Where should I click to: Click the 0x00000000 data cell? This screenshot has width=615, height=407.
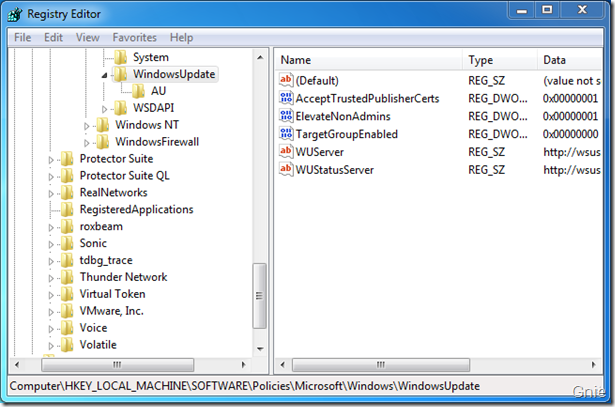pyautogui.click(x=571, y=134)
